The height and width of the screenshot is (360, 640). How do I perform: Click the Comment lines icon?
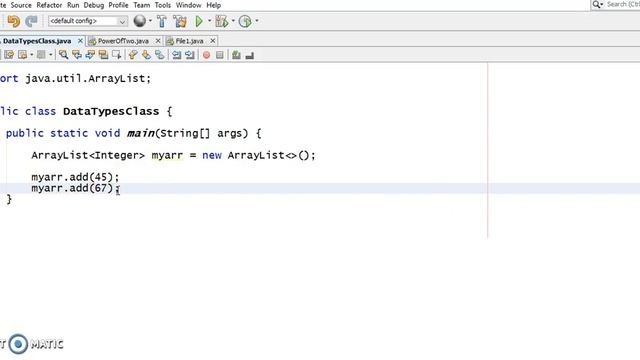click(236, 55)
